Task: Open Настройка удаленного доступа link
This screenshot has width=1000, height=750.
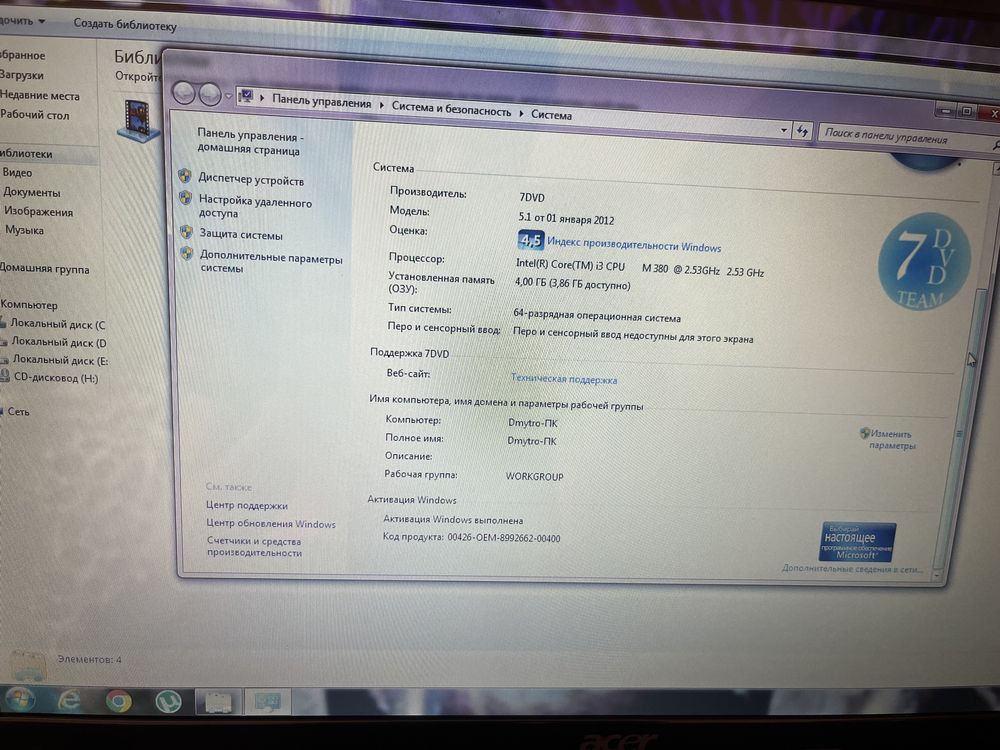Action: click(x=254, y=207)
